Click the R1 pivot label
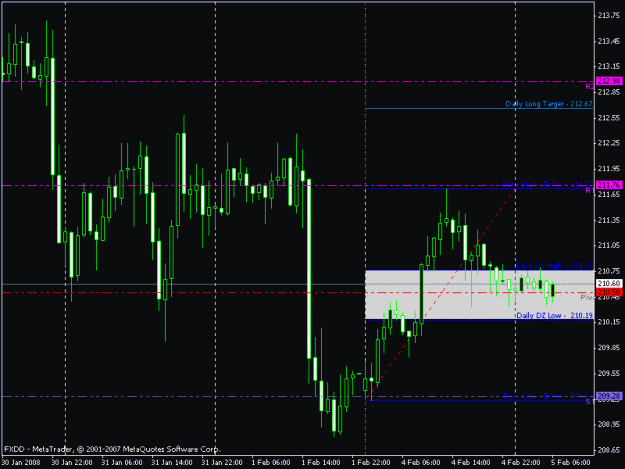This screenshot has height=469, width=625. click(x=590, y=191)
